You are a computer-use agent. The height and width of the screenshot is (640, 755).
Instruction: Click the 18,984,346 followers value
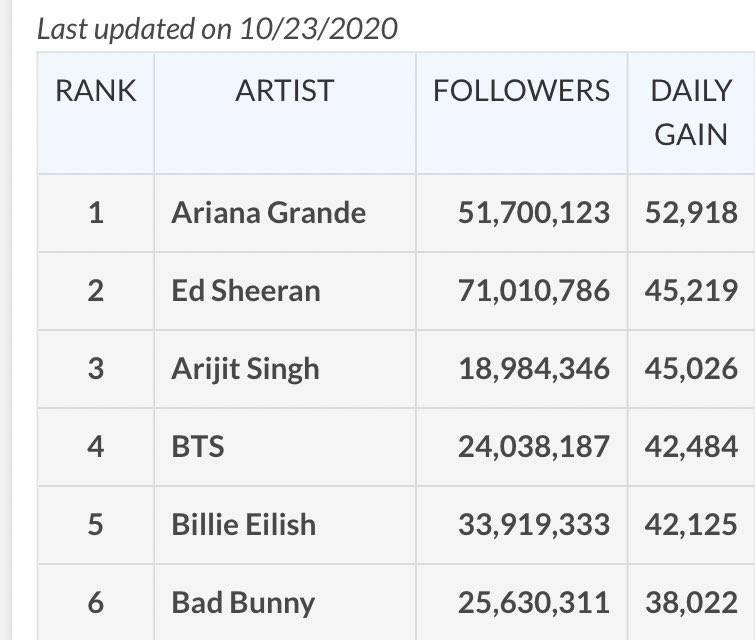(x=533, y=368)
